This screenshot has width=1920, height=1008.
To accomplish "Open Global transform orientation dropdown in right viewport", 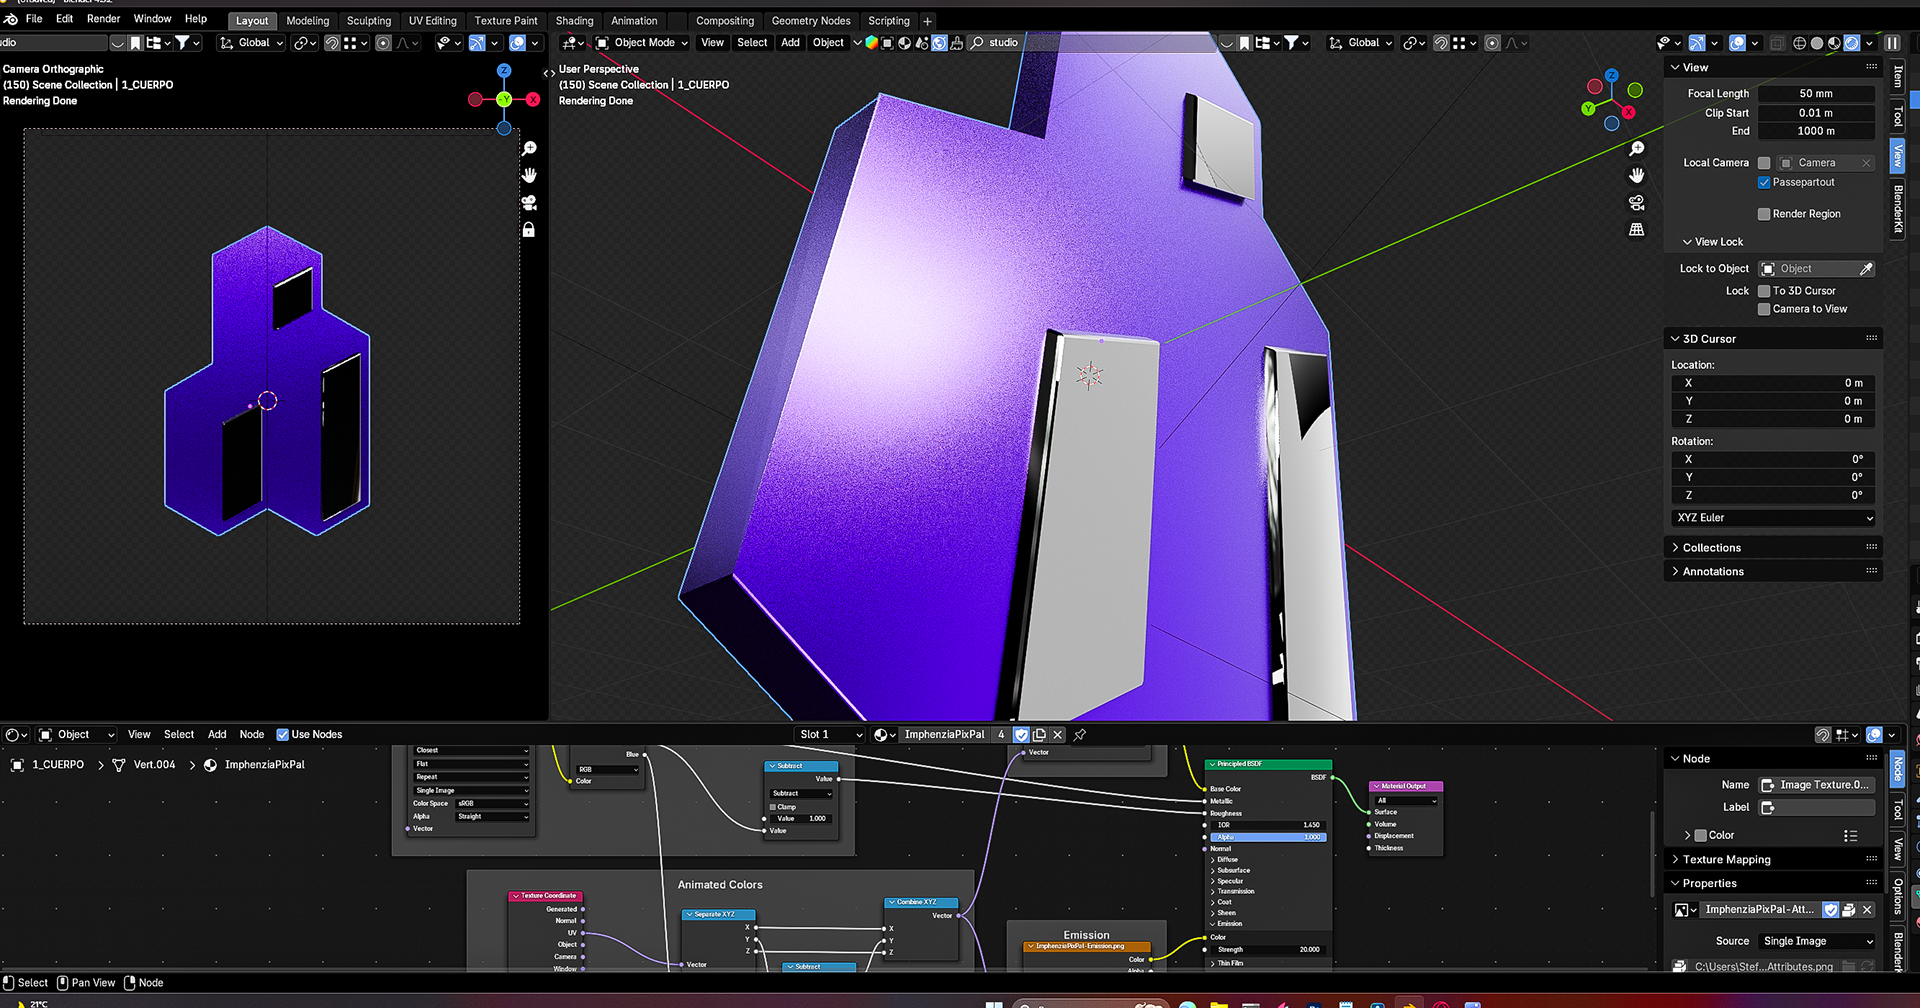I will click(x=1361, y=43).
